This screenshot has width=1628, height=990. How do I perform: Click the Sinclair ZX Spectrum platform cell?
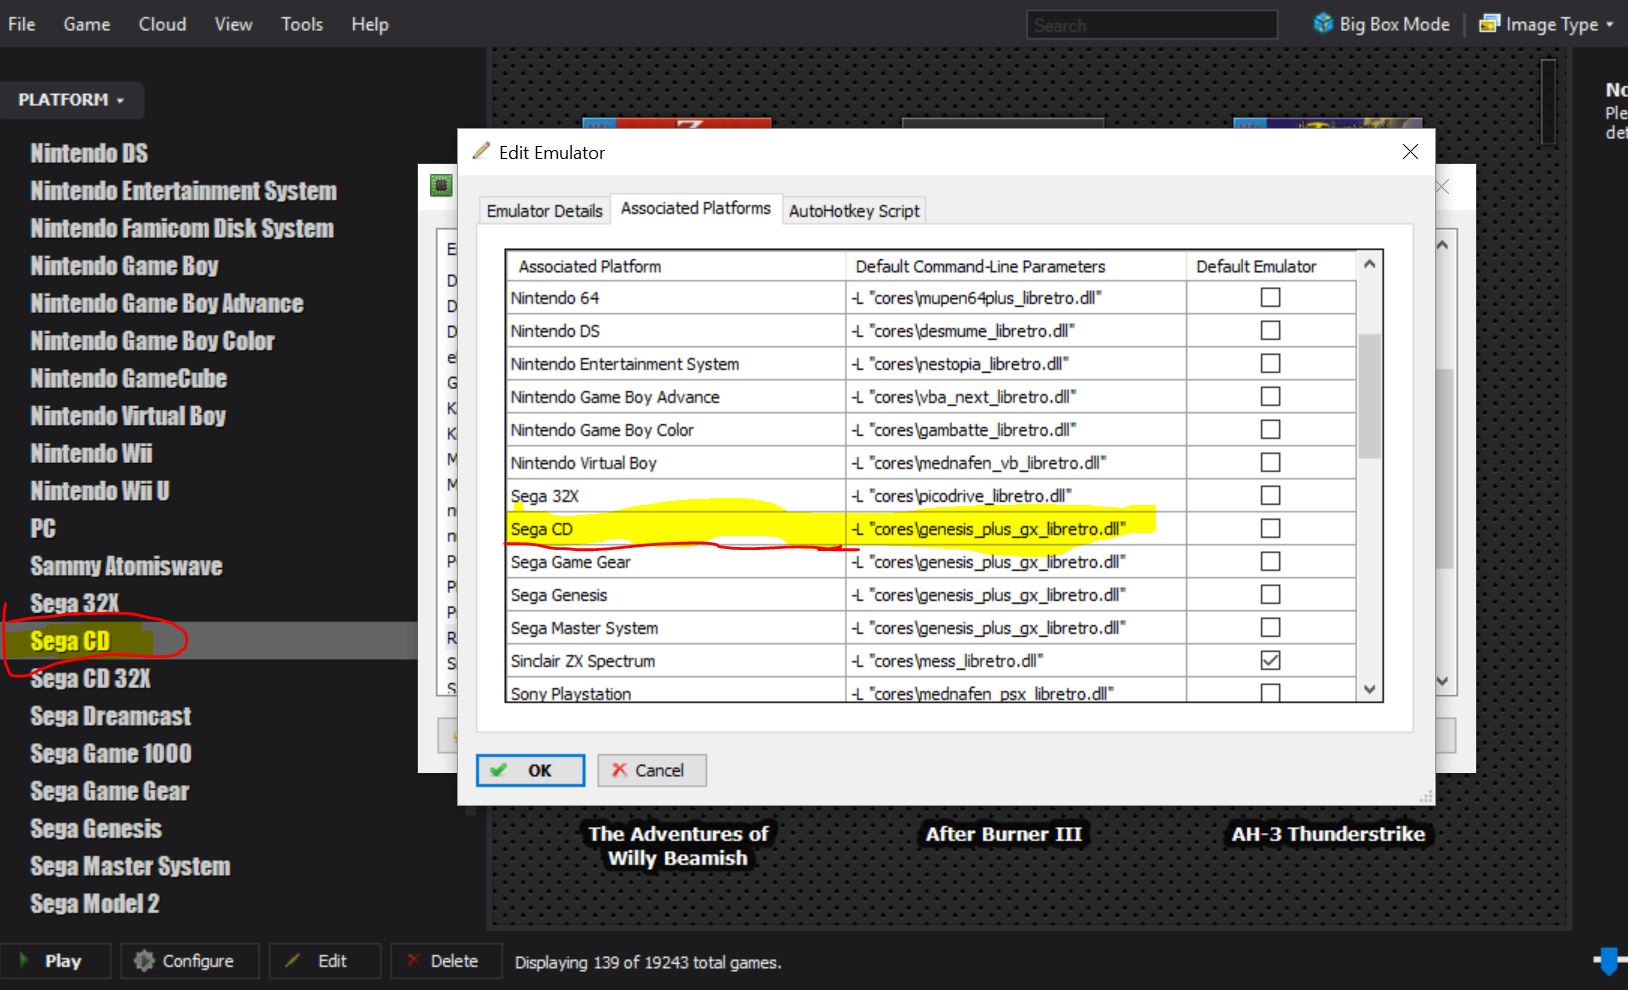point(676,660)
